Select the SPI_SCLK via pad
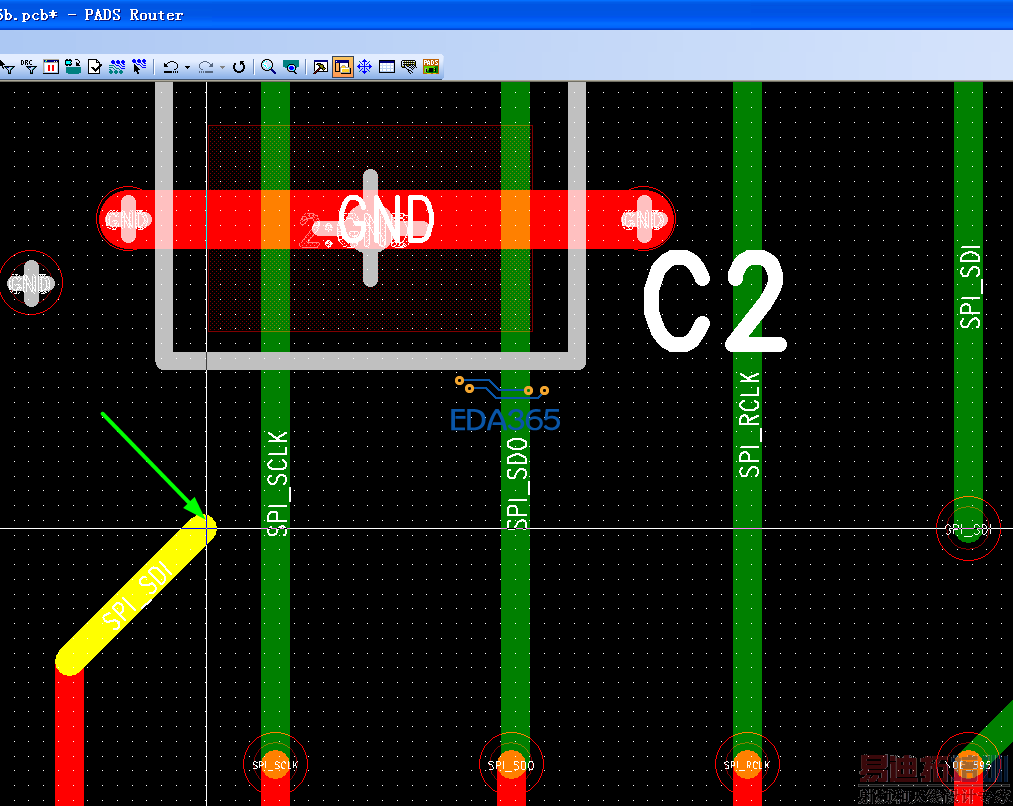Viewport: 1013px width, 806px height. pyautogui.click(x=275, y=765)
